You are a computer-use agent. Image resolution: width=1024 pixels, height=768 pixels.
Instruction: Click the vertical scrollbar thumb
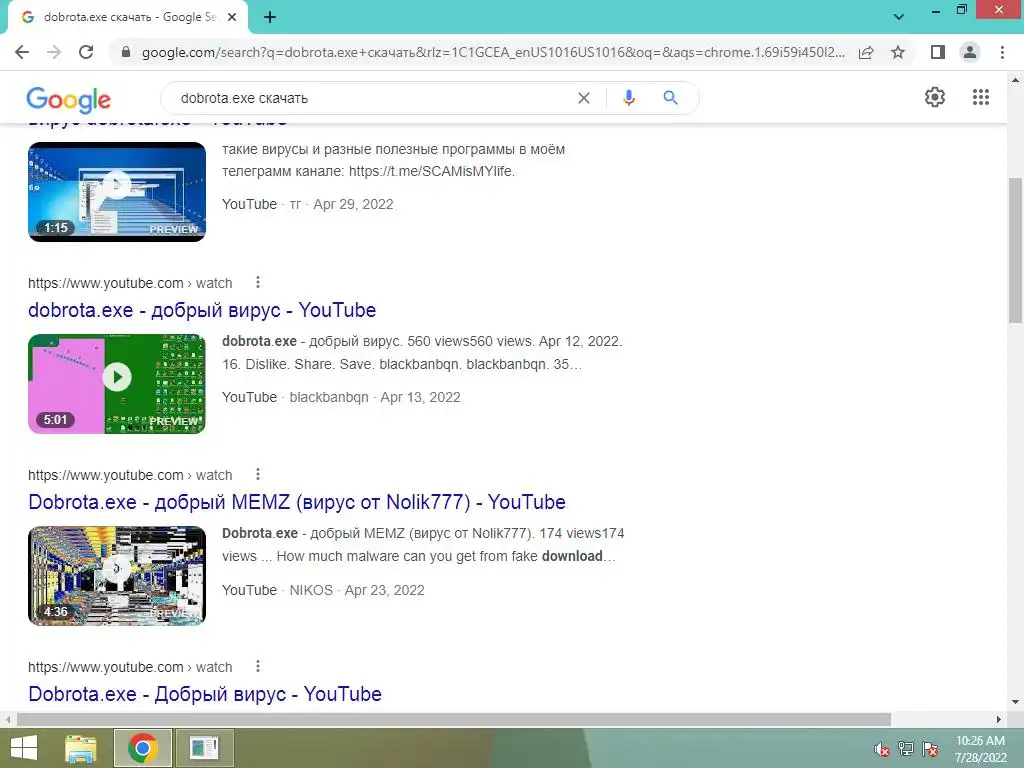coord(1015,249)
